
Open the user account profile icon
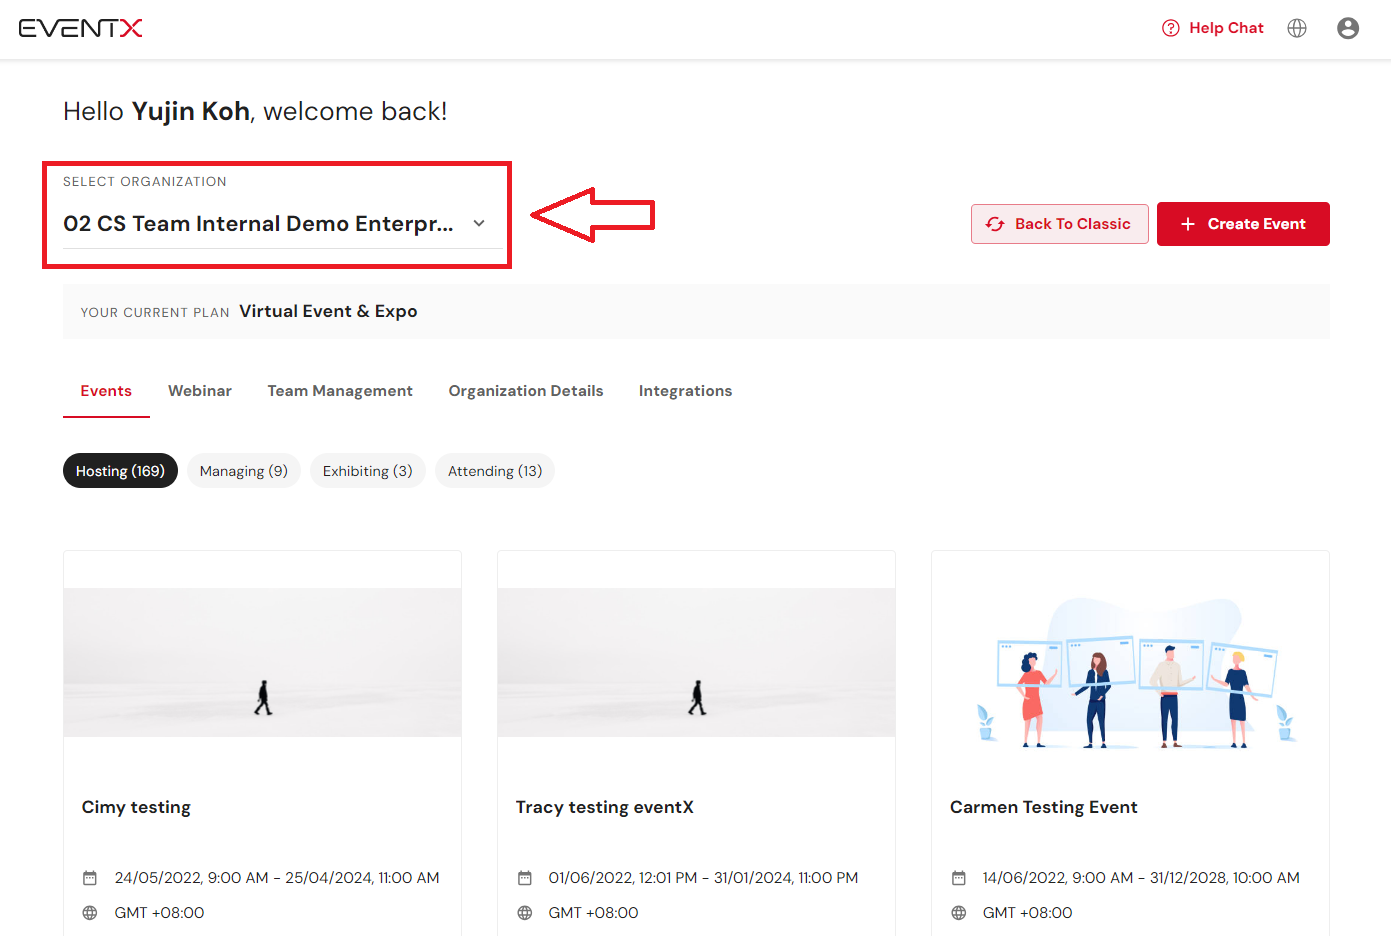(x=1348, y=28)
